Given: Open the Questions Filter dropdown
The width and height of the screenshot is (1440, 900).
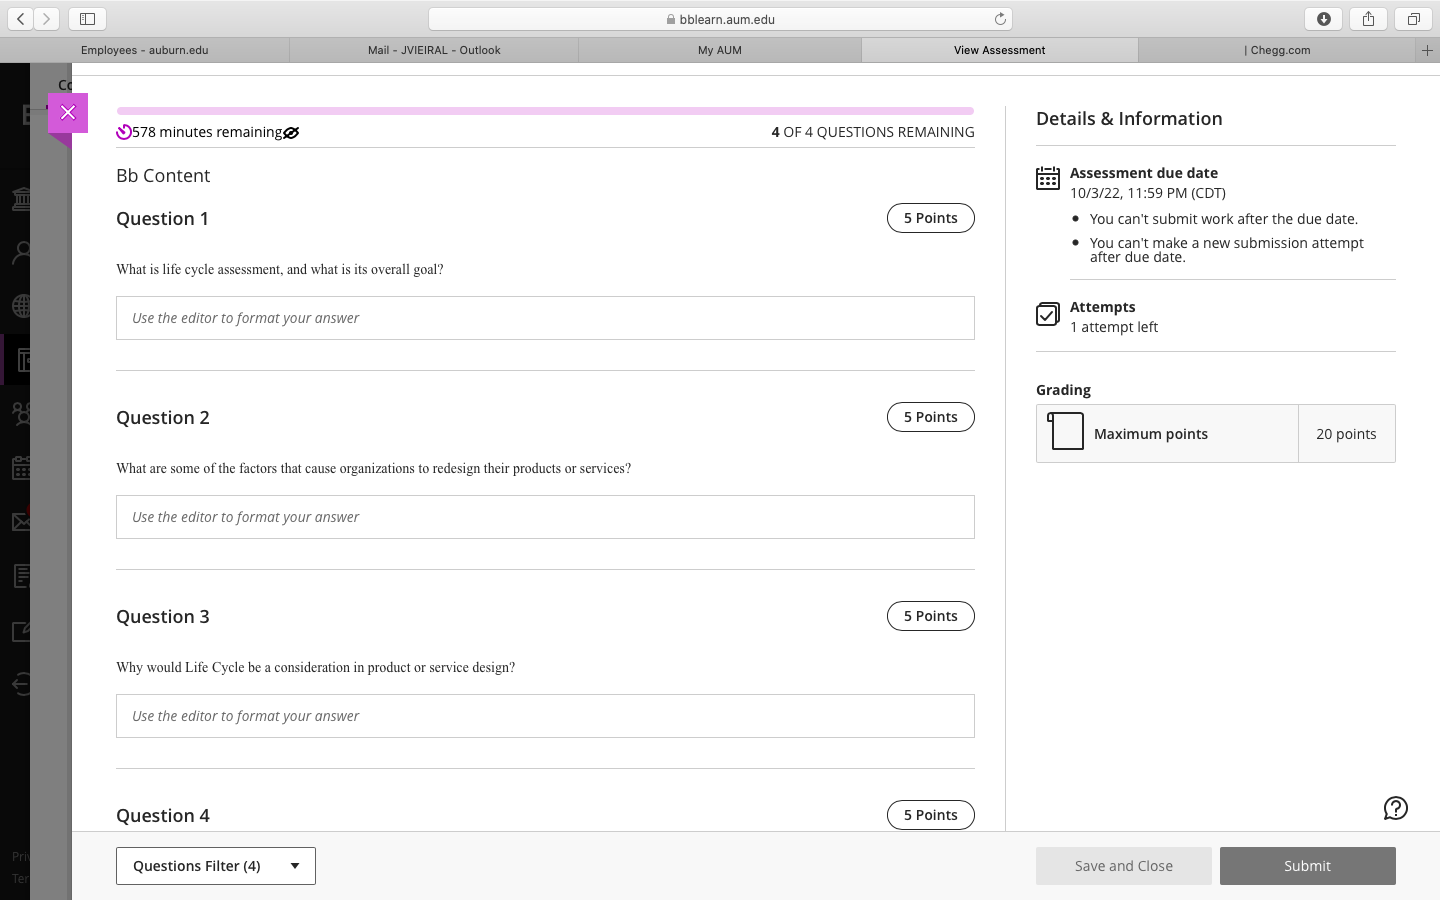Looking at the screenshot, I should 215,866.
